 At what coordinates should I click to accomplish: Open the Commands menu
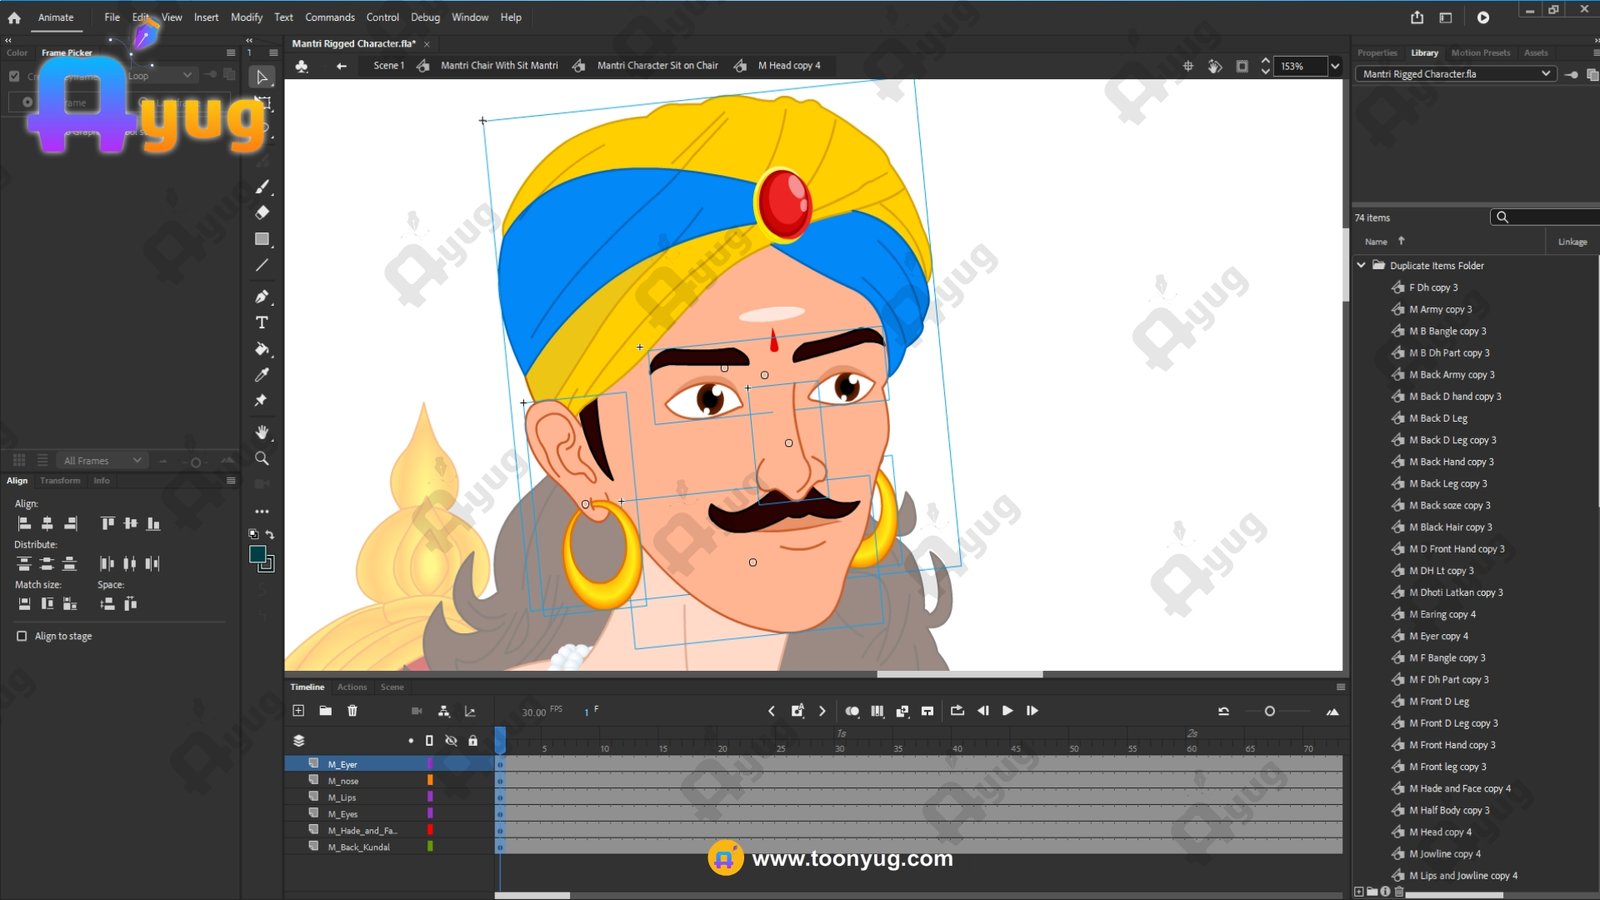[330, 17]
